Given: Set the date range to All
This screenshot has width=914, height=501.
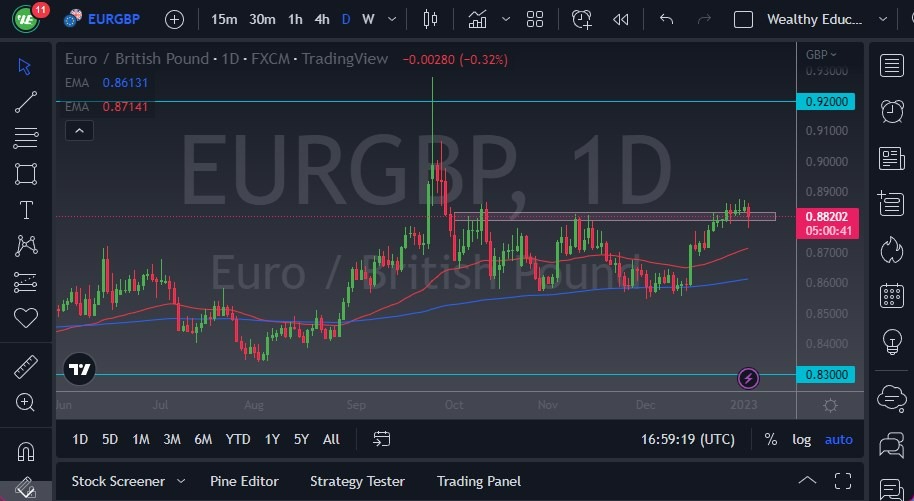Looking at the screenshot, I should pos(331,439).
